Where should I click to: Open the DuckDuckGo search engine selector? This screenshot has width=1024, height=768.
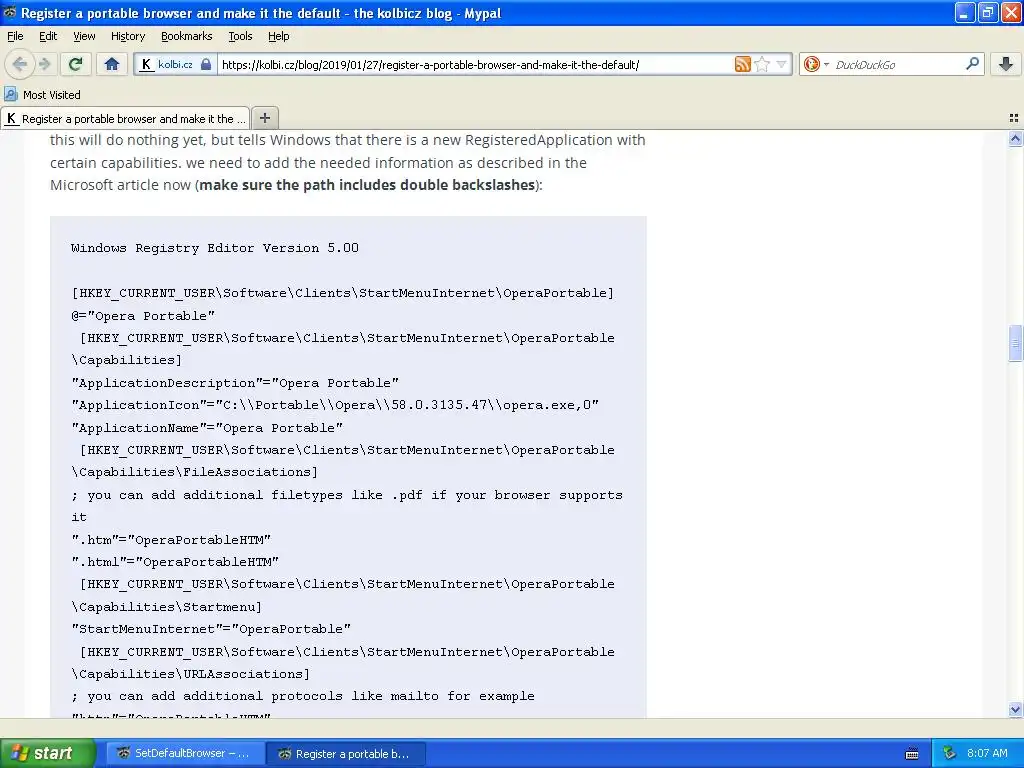(x=815, y=64)
